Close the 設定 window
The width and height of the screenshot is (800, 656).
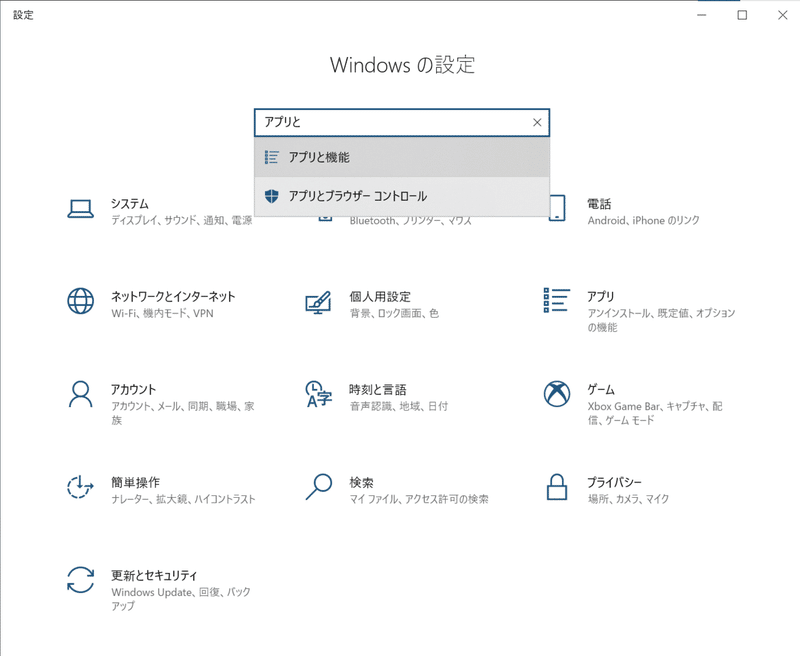[783, 15]
